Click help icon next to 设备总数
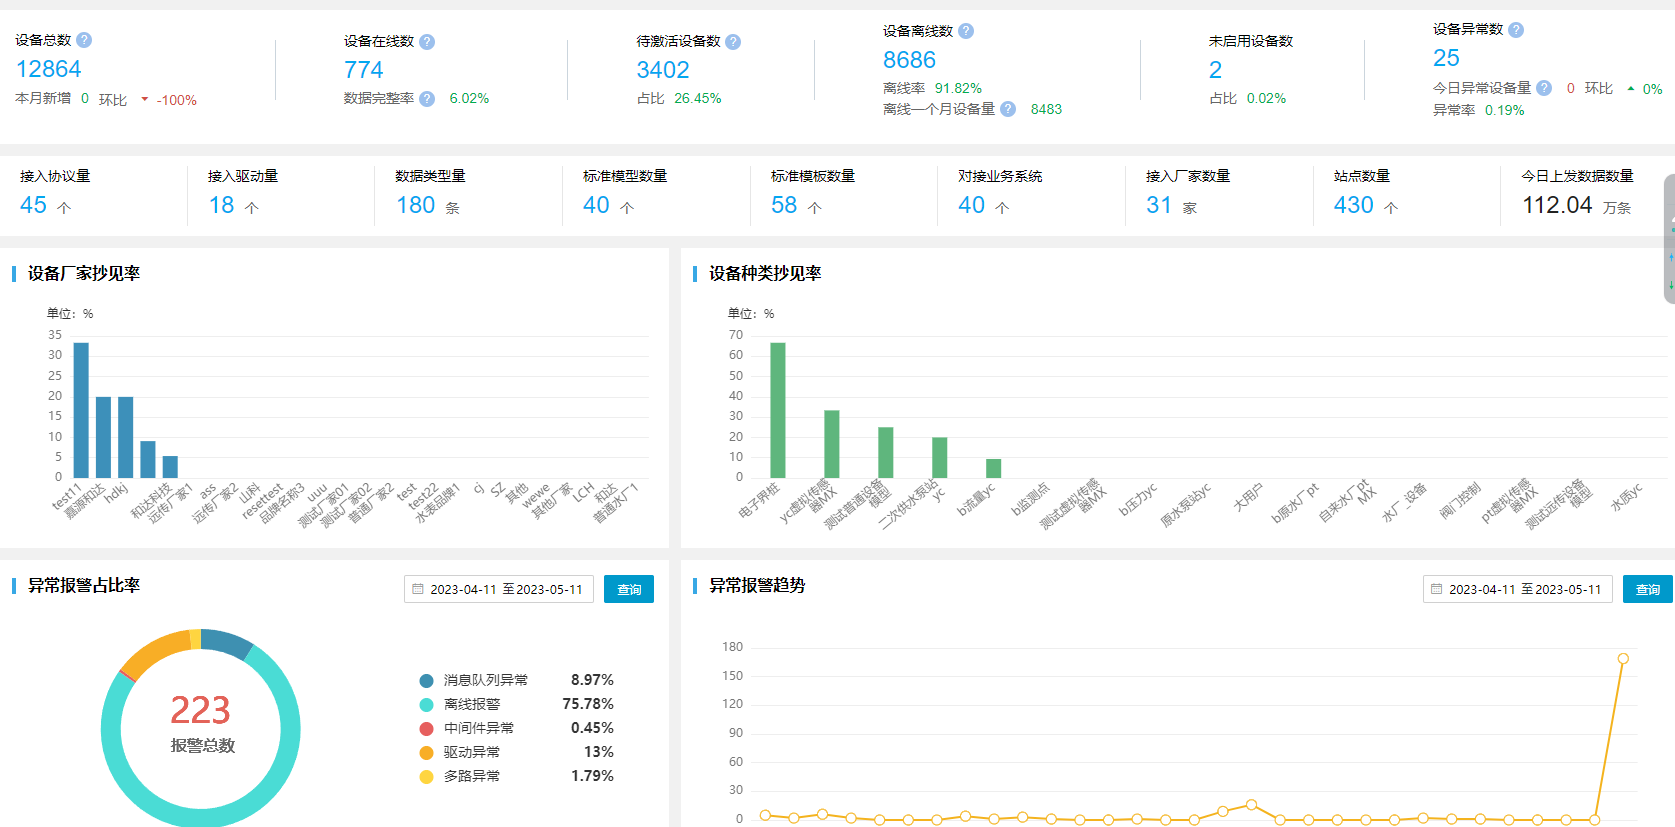Viewport: 1675px width, 827px height. point(84,40)
